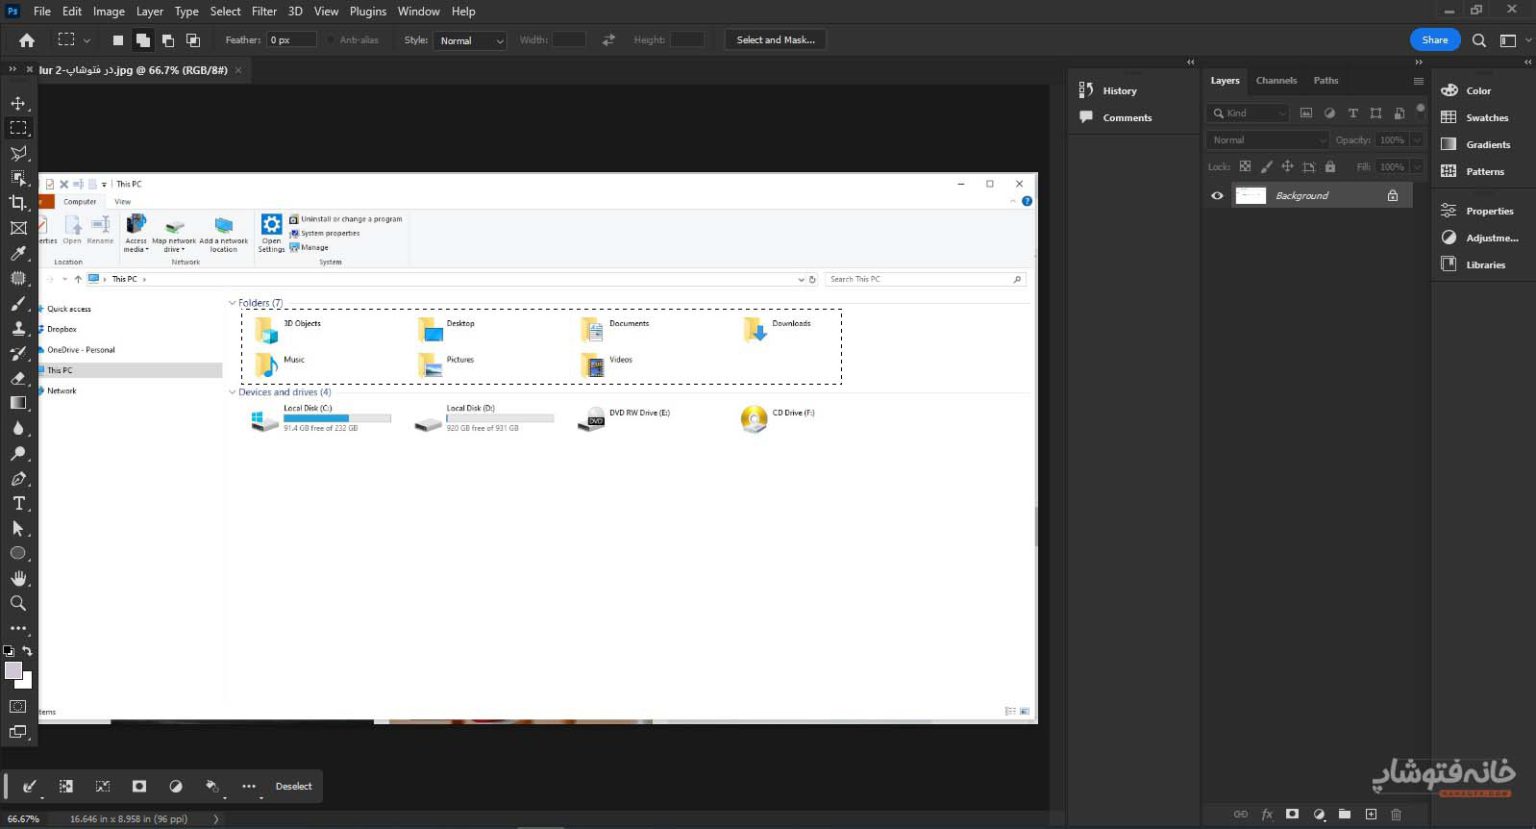Screen dimensions: 1536x829
Task: Select the Hand tool
Action: click(x=18, y=578)
